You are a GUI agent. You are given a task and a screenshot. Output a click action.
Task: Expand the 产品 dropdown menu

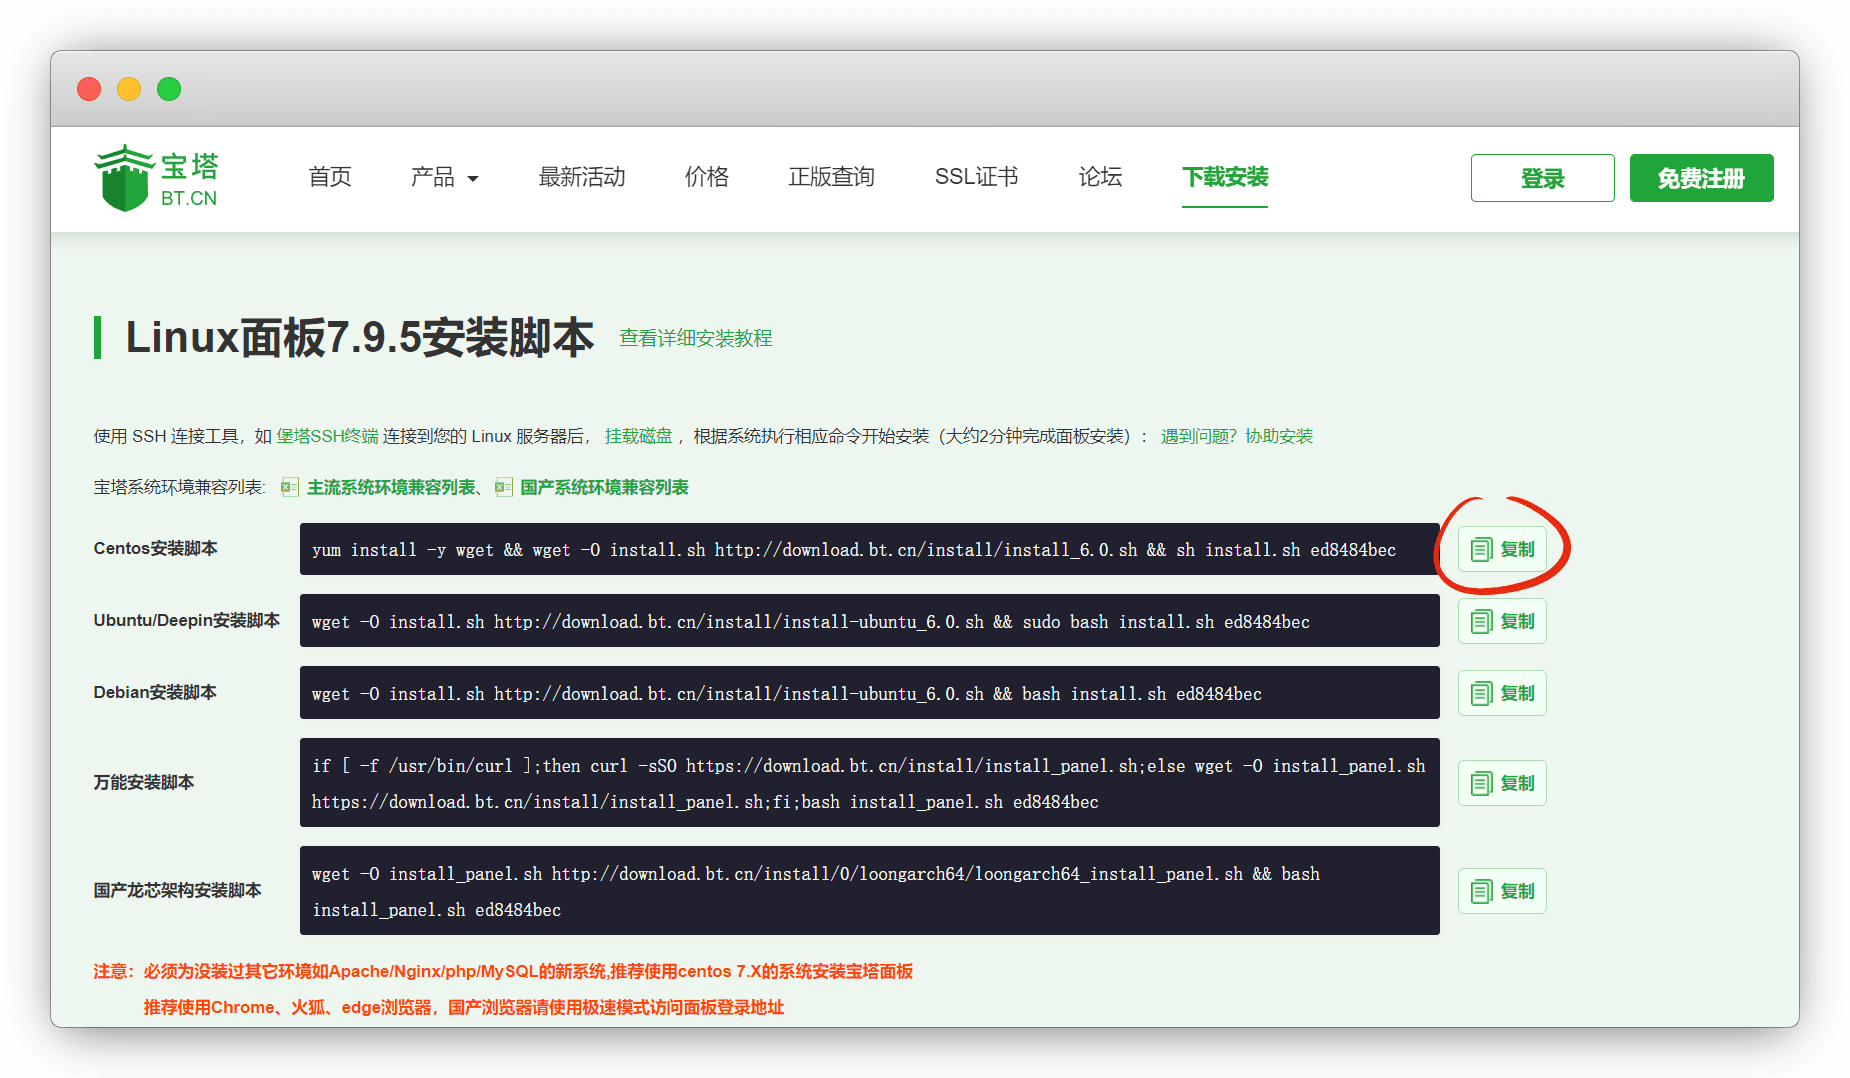[444, 177]
